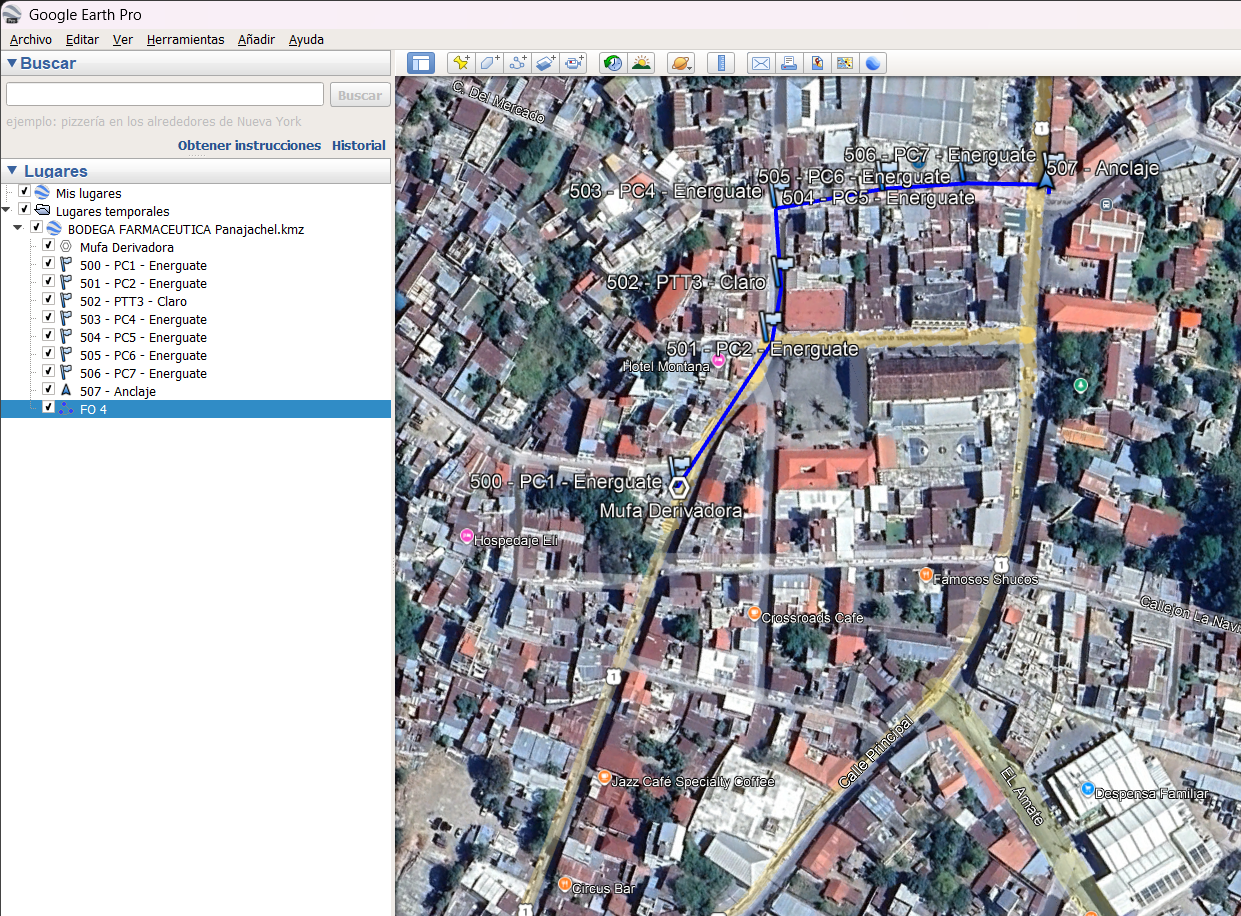
Task: Open the Archivo menu
Action: point(30,40)
